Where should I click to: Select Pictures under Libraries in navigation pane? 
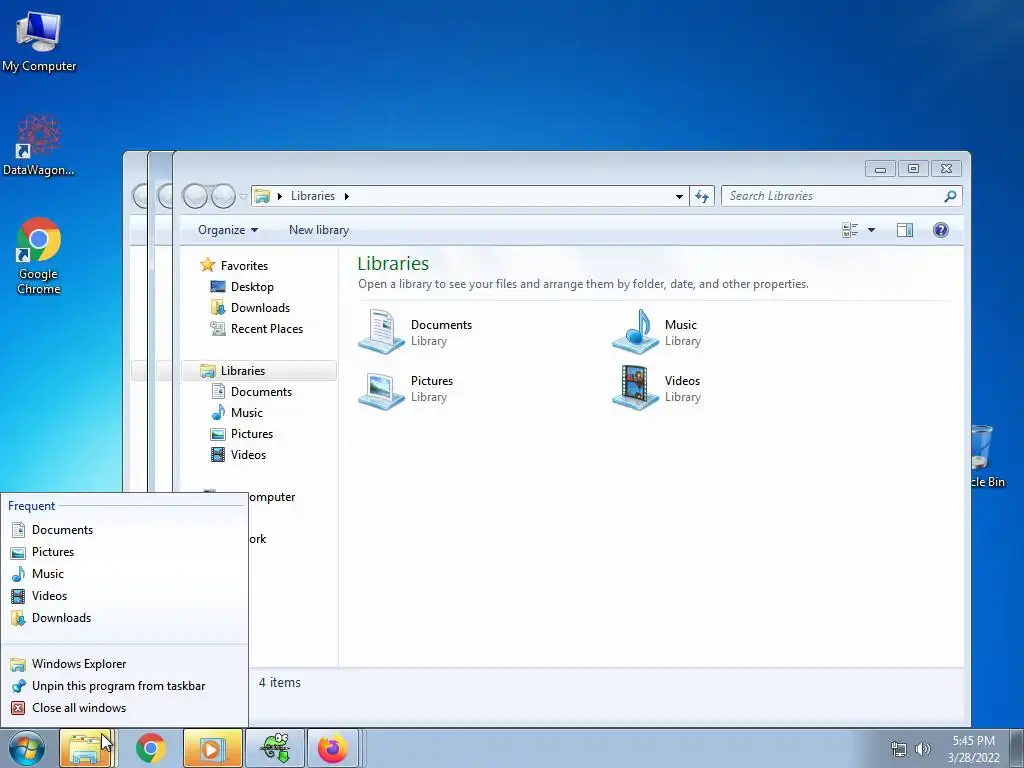coord(242,434)
